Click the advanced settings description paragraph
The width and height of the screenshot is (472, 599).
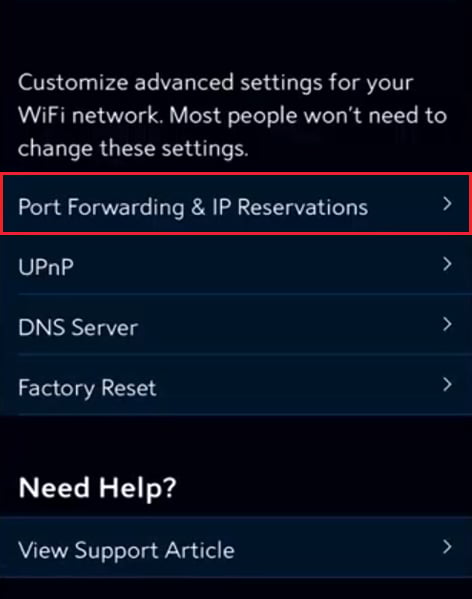tap(232, 116)
